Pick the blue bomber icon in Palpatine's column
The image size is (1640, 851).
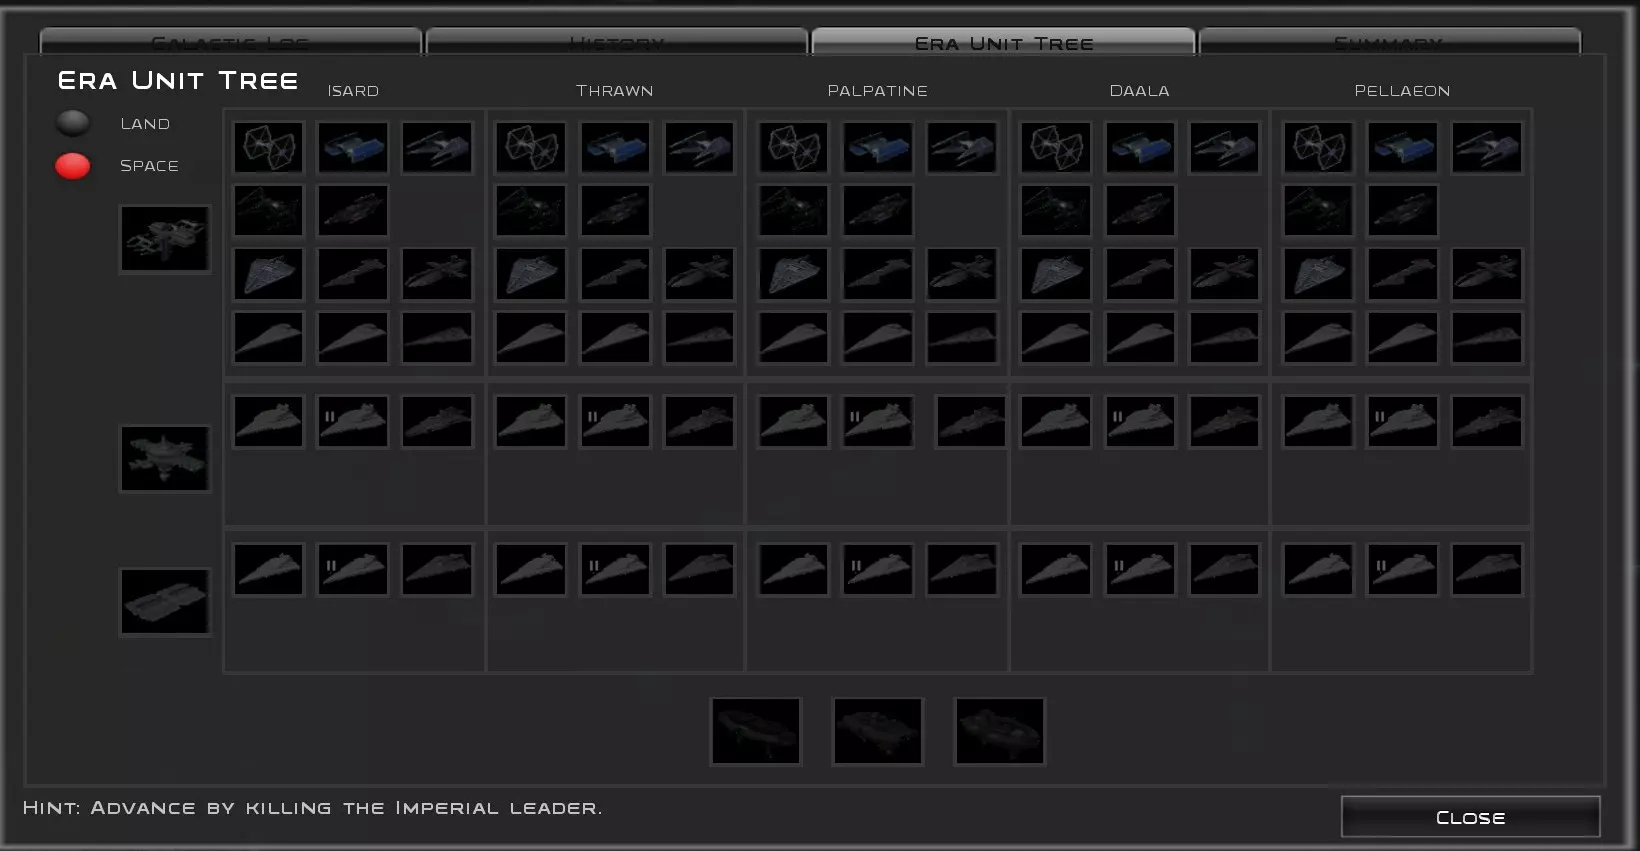pos(878,148)
